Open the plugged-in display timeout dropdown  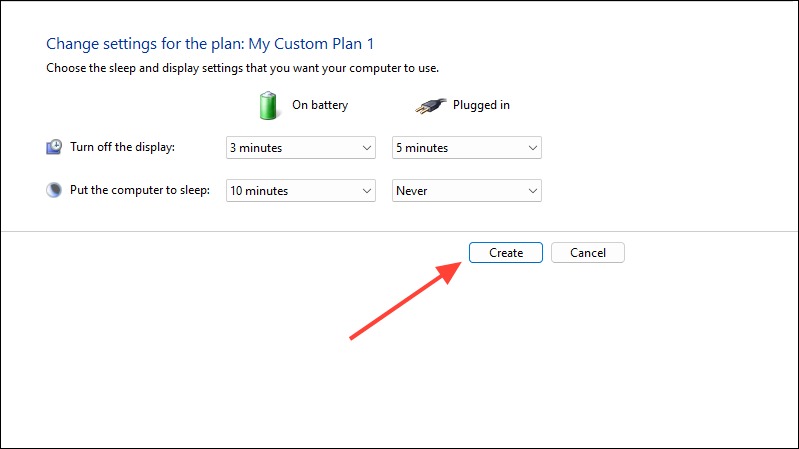pyautogui.click(x=467, y=148)
